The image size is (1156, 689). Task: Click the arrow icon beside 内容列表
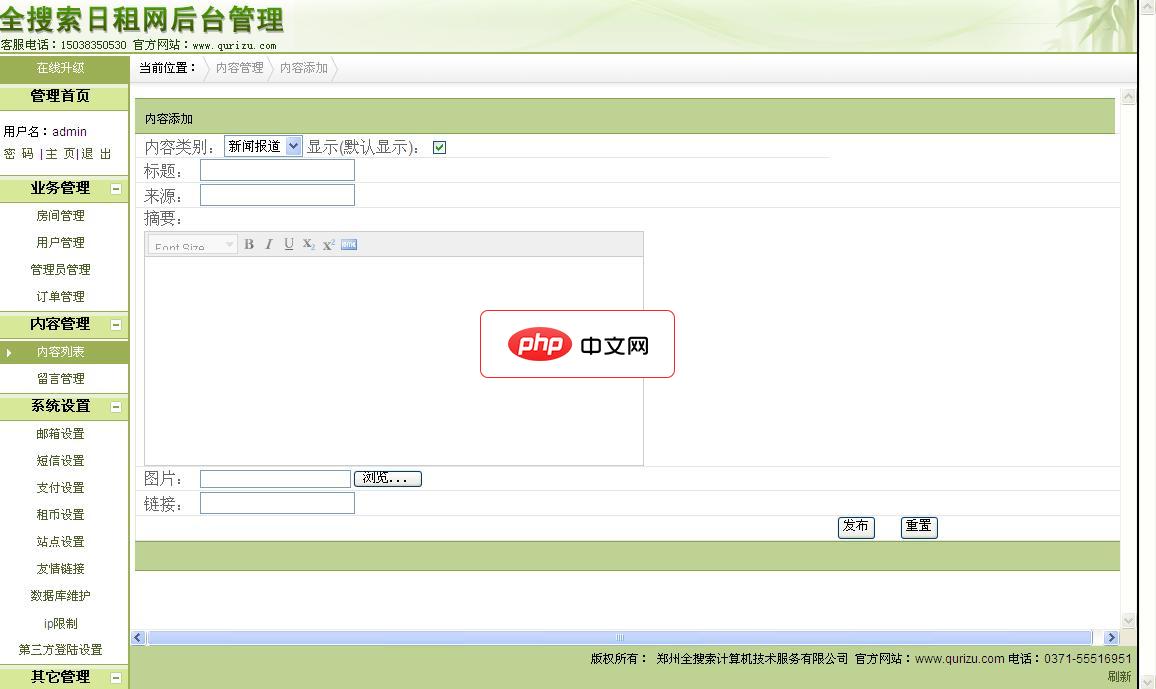pos(8,352)
